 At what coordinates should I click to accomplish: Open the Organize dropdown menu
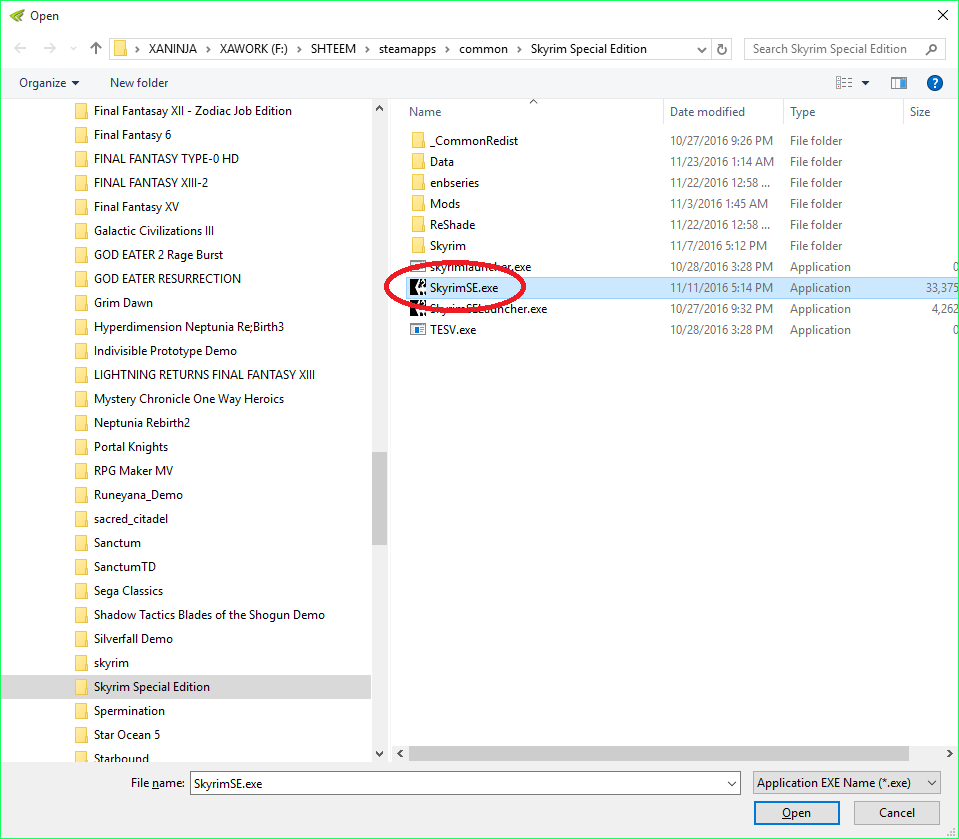pos(49,83)
